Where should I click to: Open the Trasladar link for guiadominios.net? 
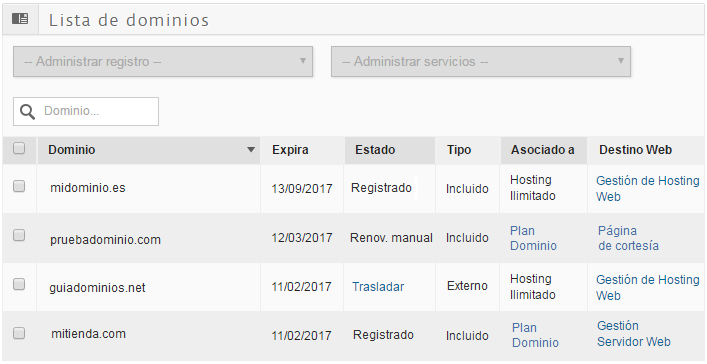[378, 286]
